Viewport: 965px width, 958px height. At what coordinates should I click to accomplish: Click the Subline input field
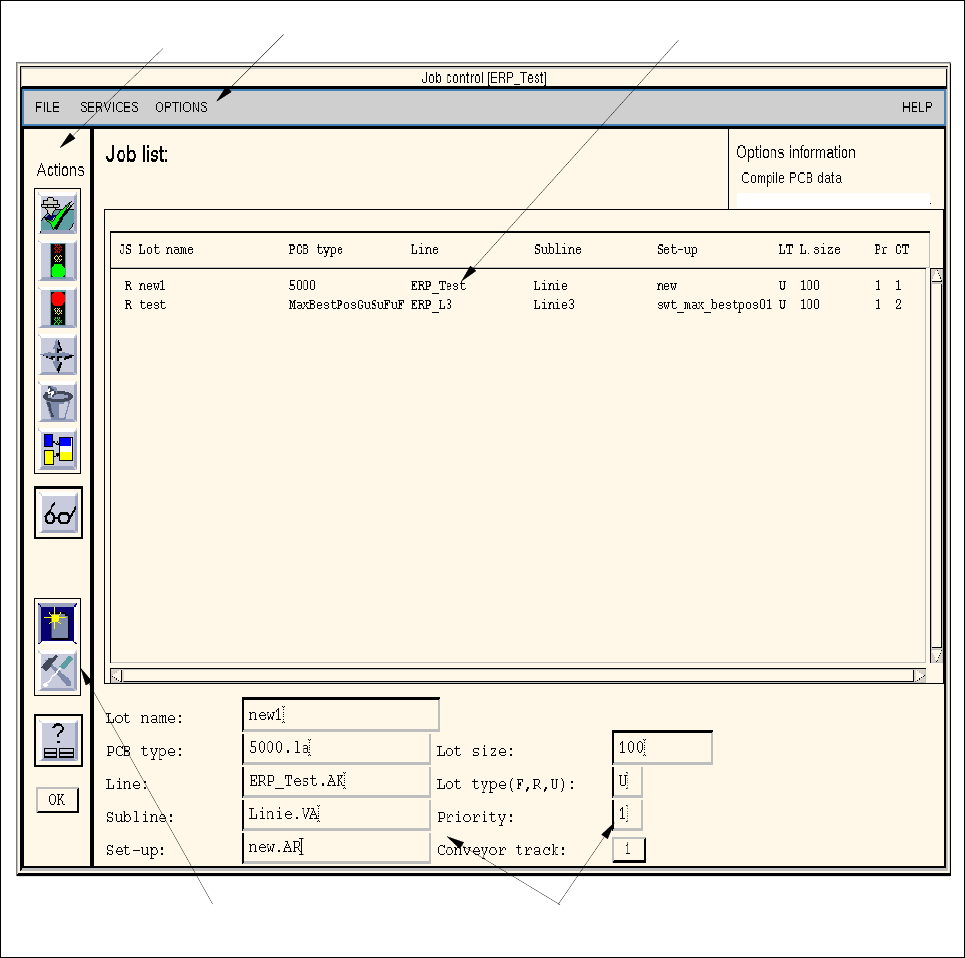(336, 814)
